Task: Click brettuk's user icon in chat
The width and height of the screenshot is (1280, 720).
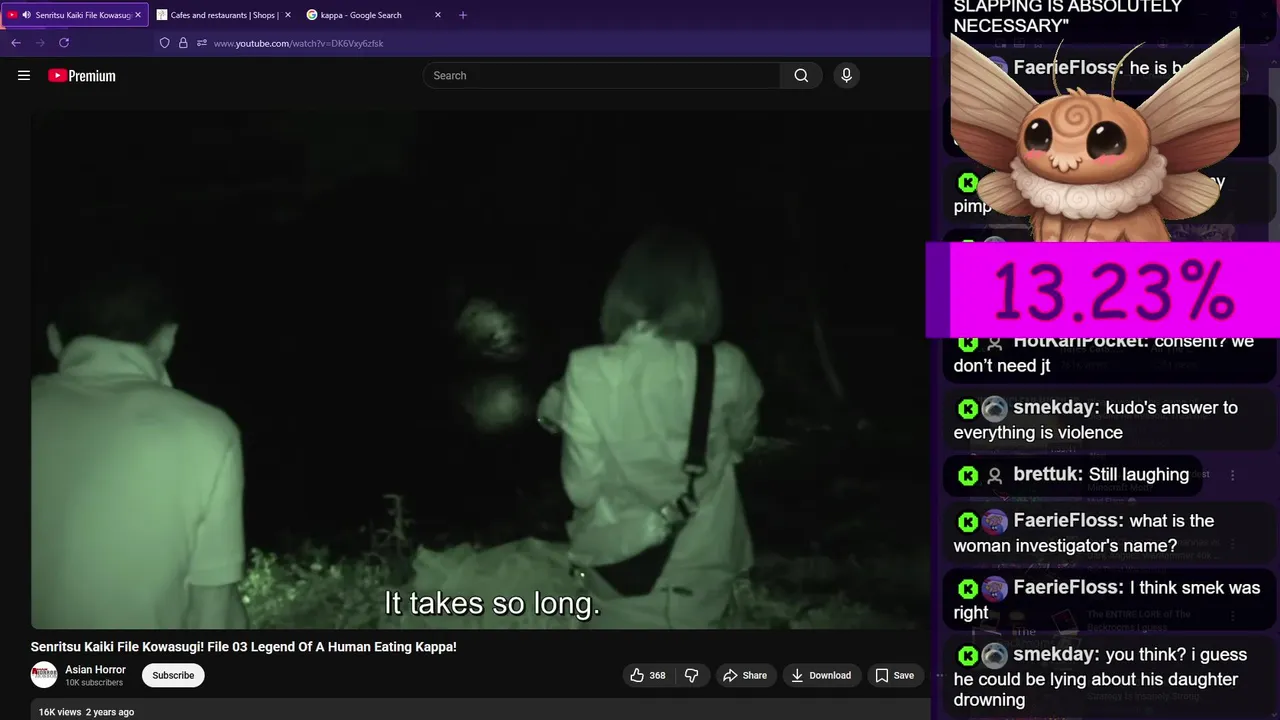Action: pos(994,476)
